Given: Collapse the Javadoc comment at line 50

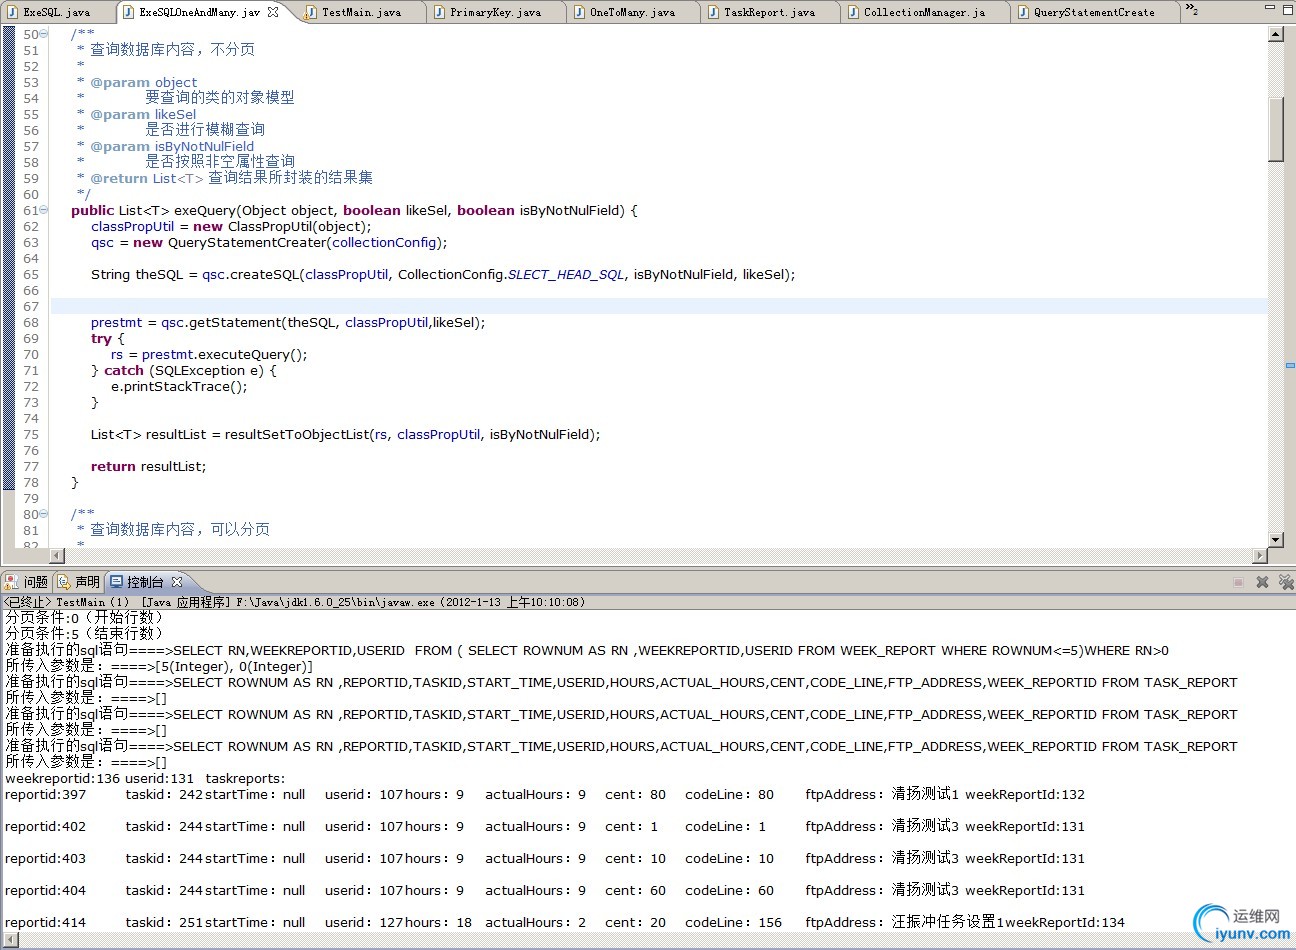Looking at the screenshot, I should pos(44,34).
